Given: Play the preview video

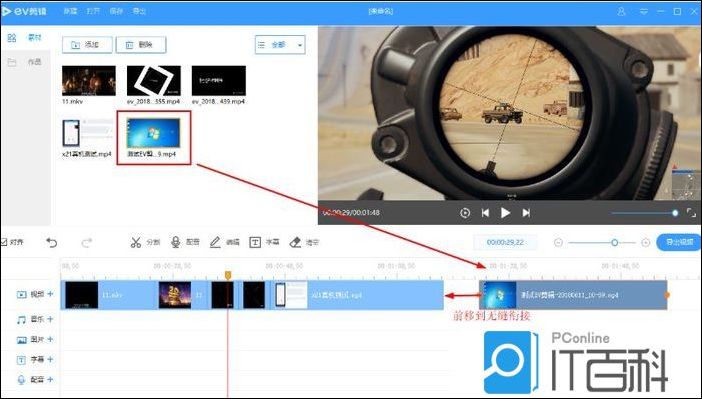Looking at the screenshot, I should click(x=505, y=213).
